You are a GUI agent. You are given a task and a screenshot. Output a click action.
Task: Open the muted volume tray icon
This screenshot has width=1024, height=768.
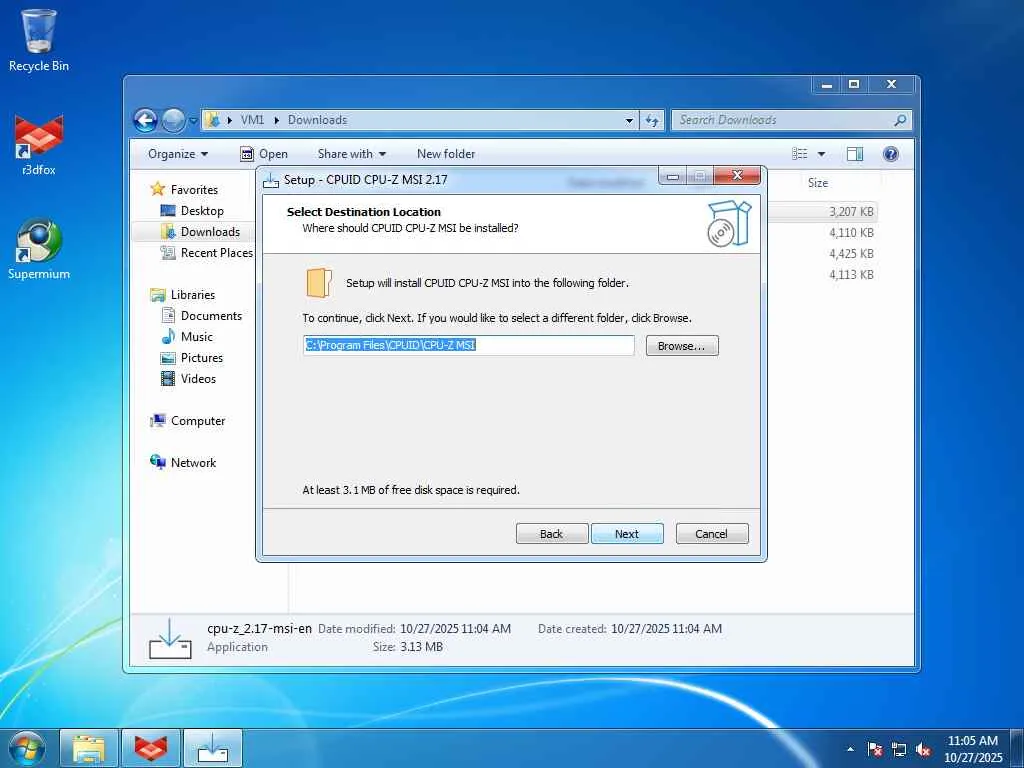(923, 749)
